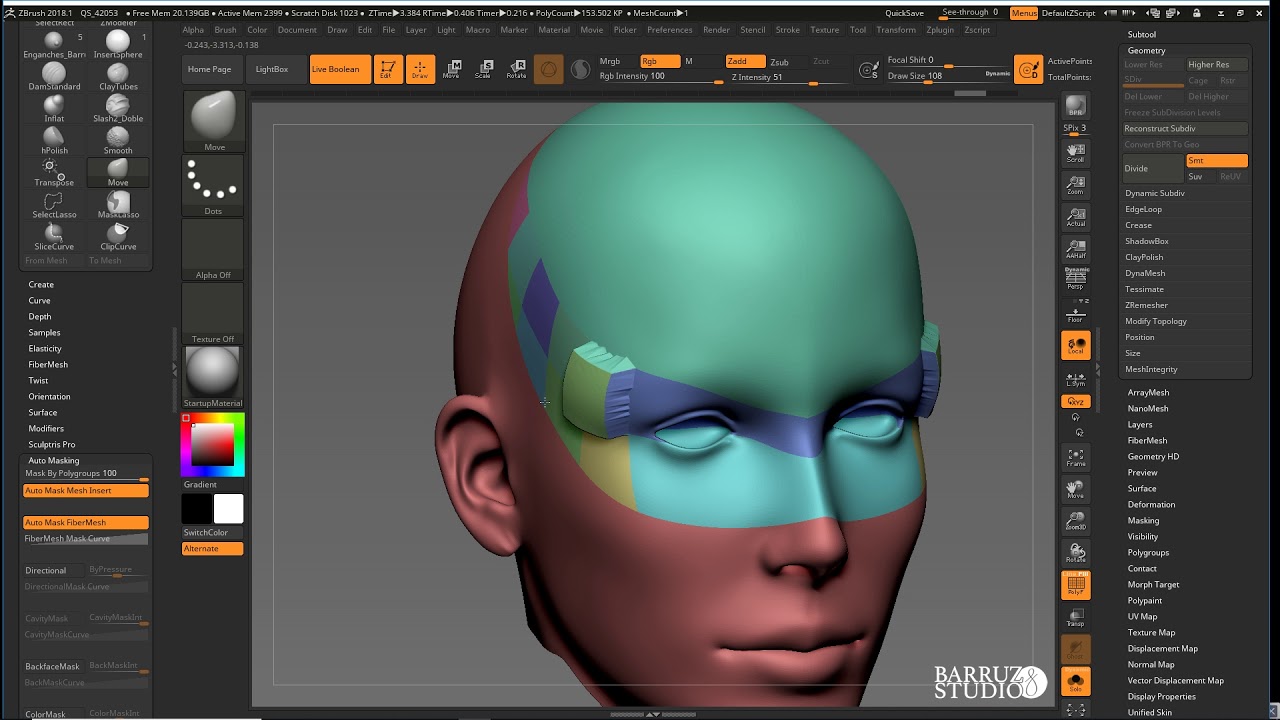Select the Smooth brush
This screenshot has width=1280, height=720.
118,141
